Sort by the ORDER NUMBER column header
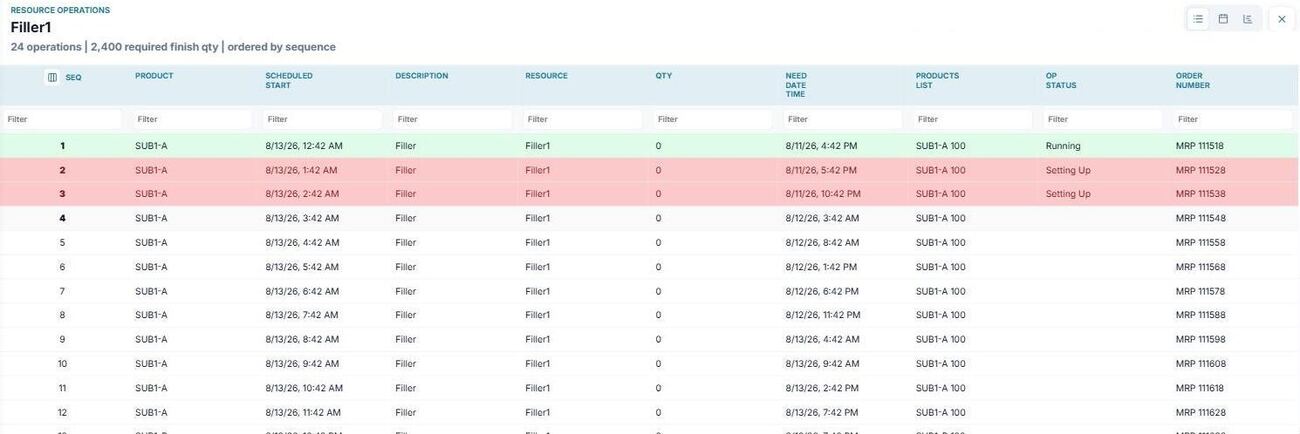The image size is (1300, 434). pyautogui.click(x=1193, y=81)
